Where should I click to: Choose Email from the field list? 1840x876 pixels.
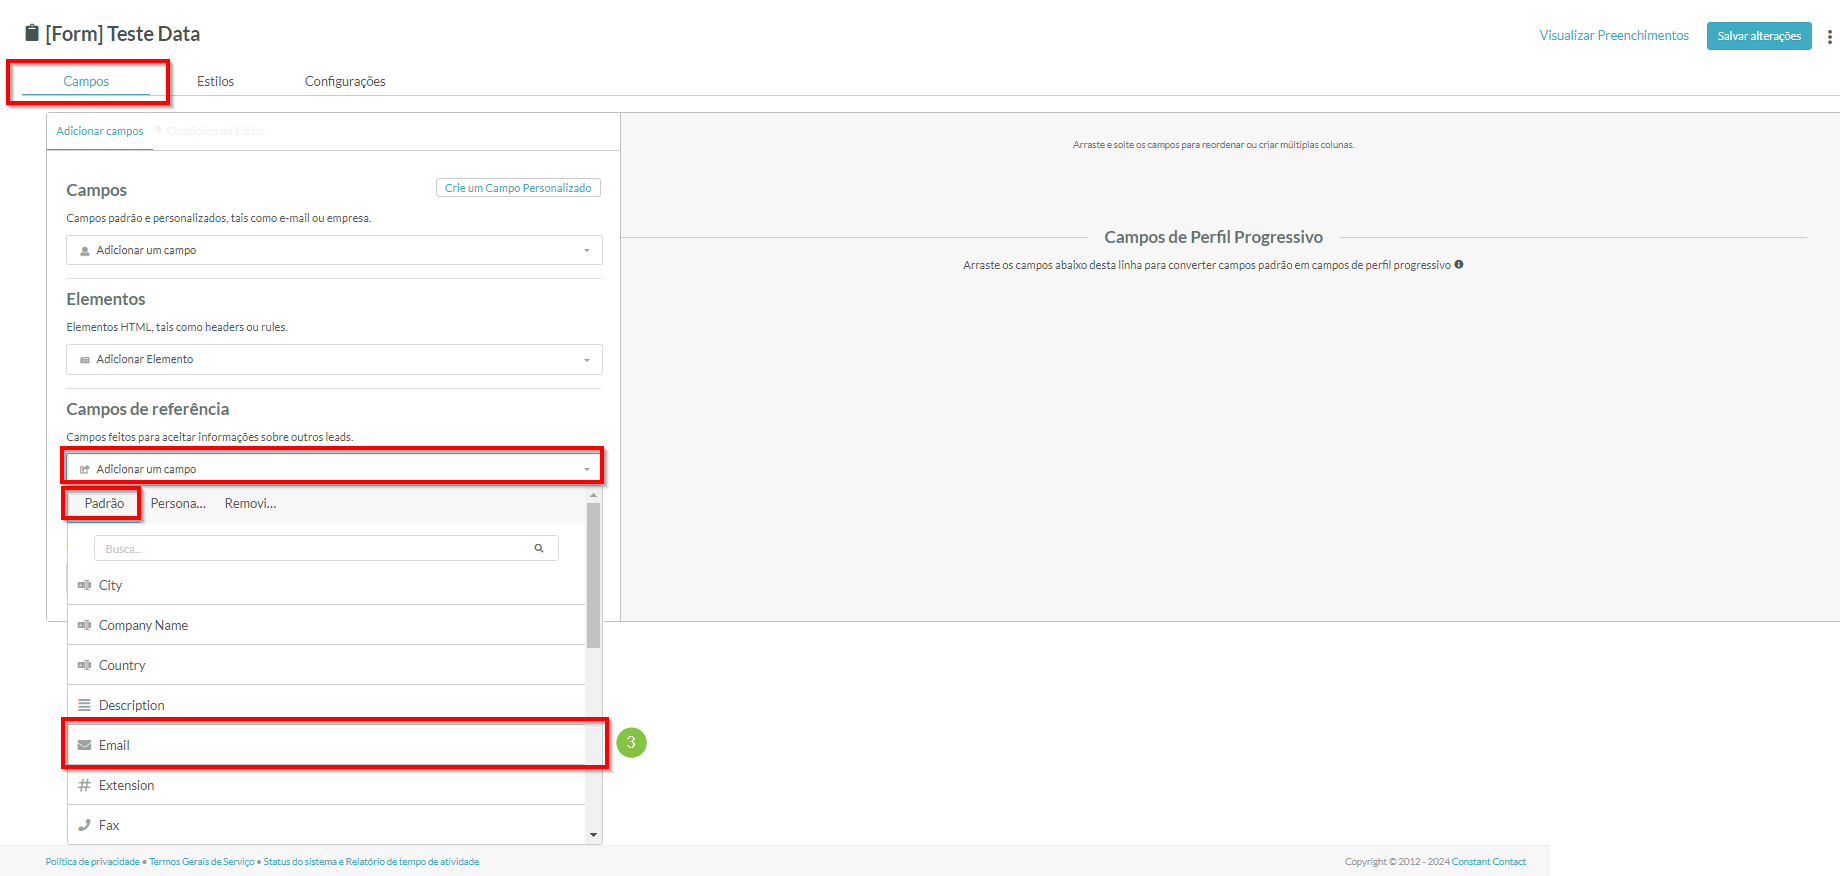(x=326, y=745)
